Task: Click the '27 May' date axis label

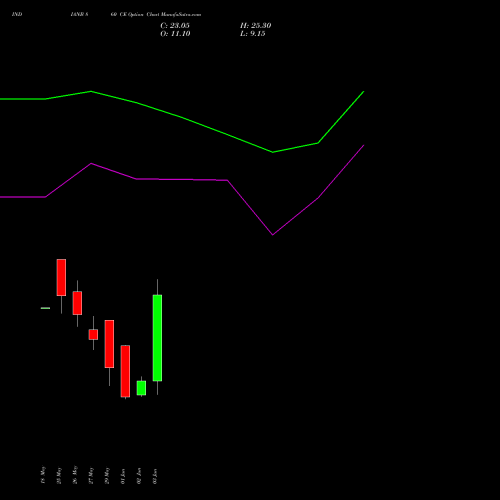Action: (x=91, y=475)
